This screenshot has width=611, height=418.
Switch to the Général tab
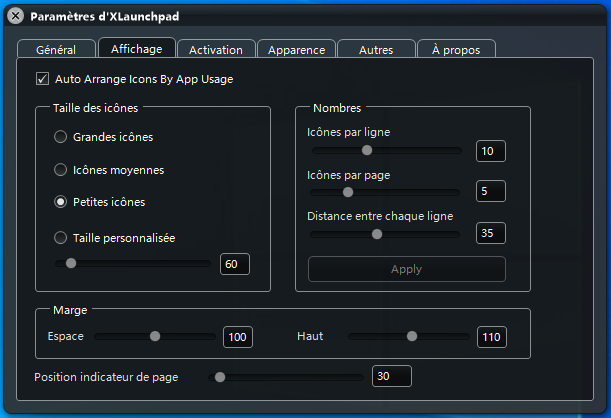click(56, 49)
